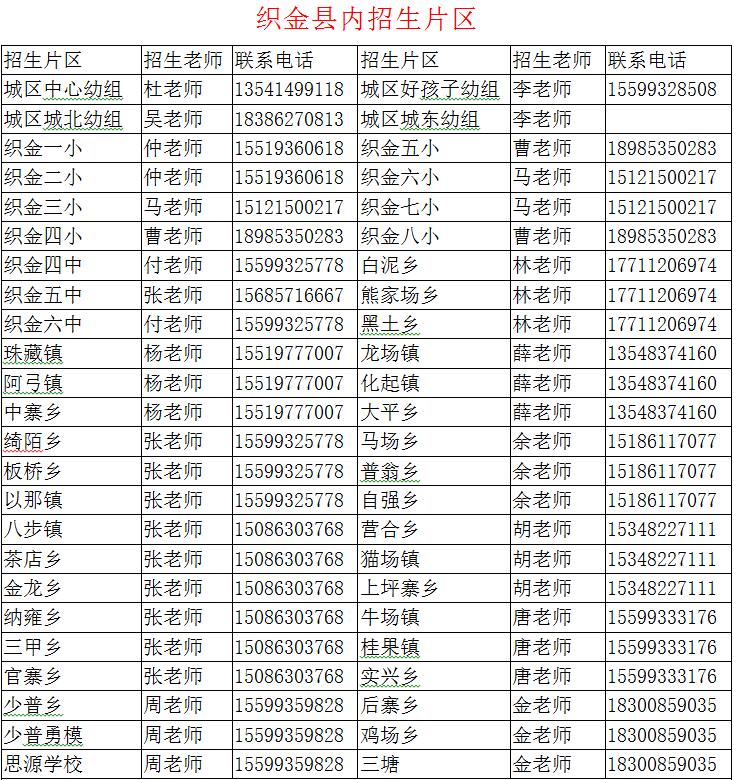
Task: Select the 化起镇 cell
Action: pos(434,383)
